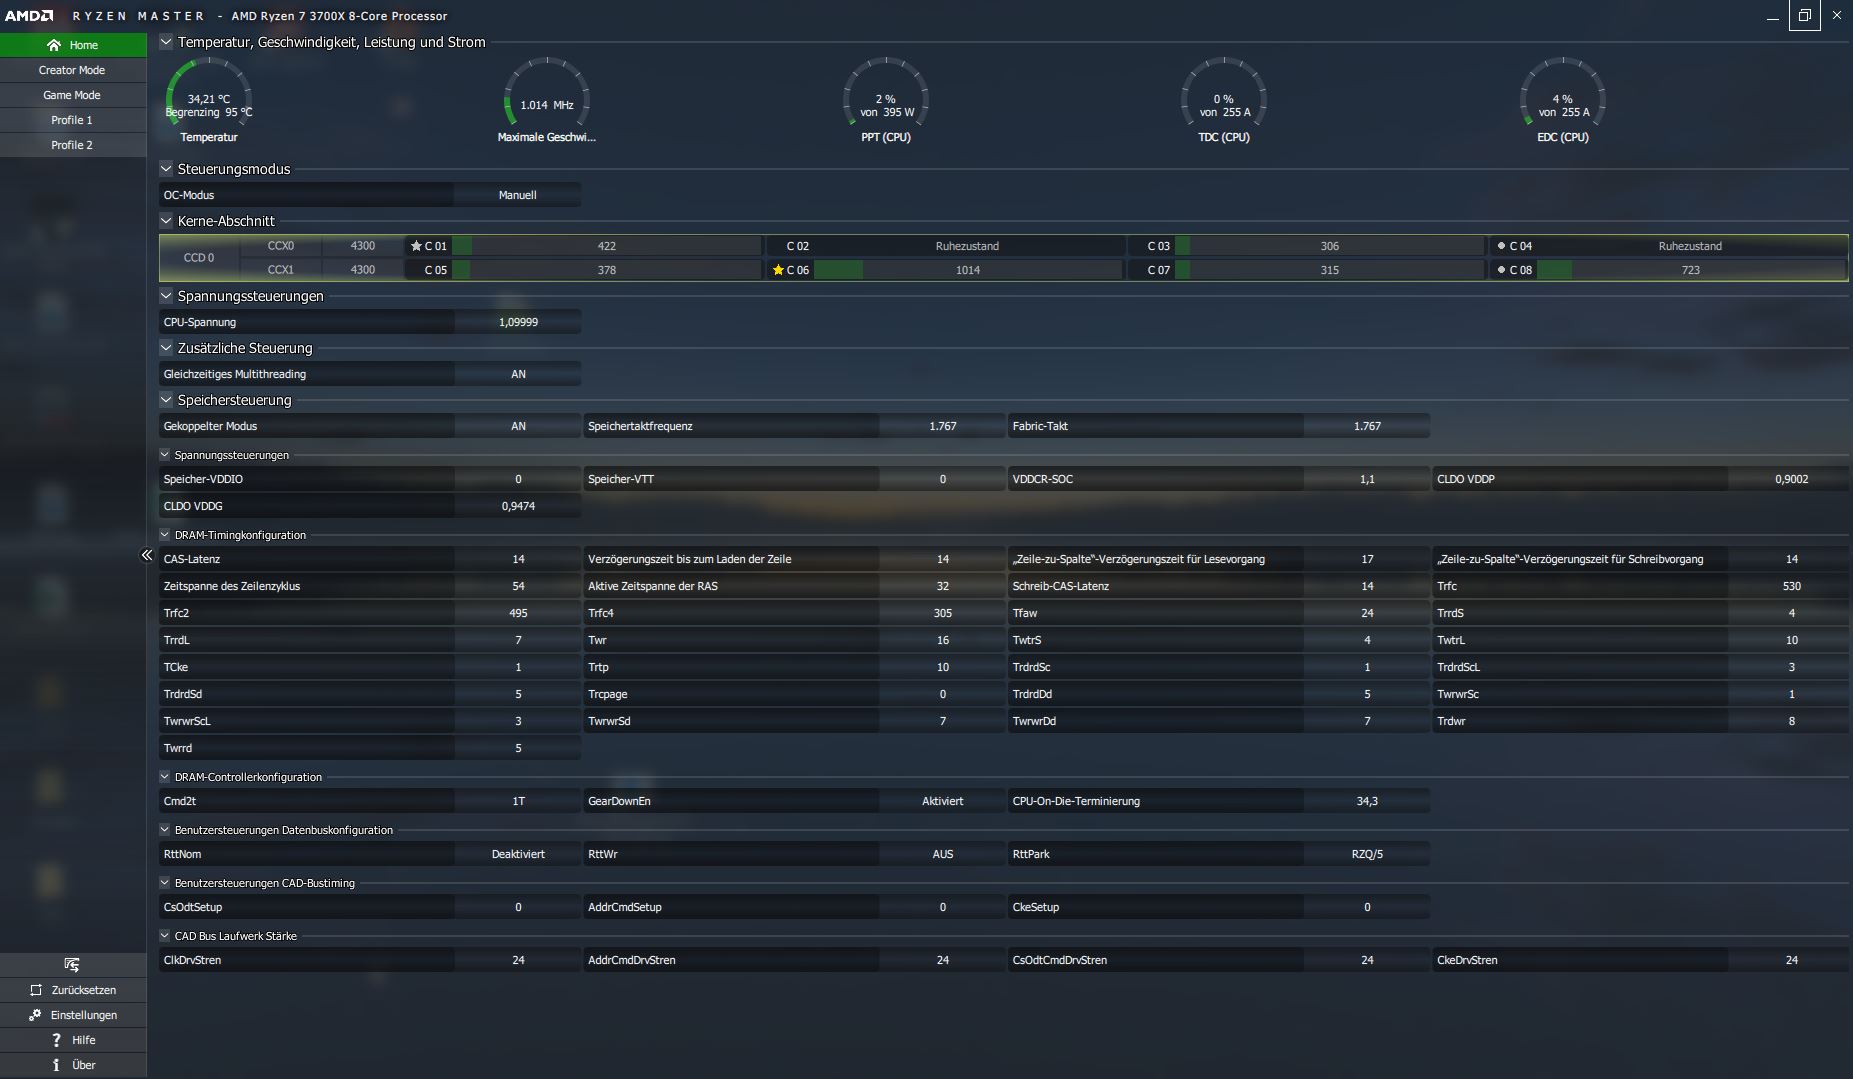Toggle the RttWr AUS value

coord(942,854)
